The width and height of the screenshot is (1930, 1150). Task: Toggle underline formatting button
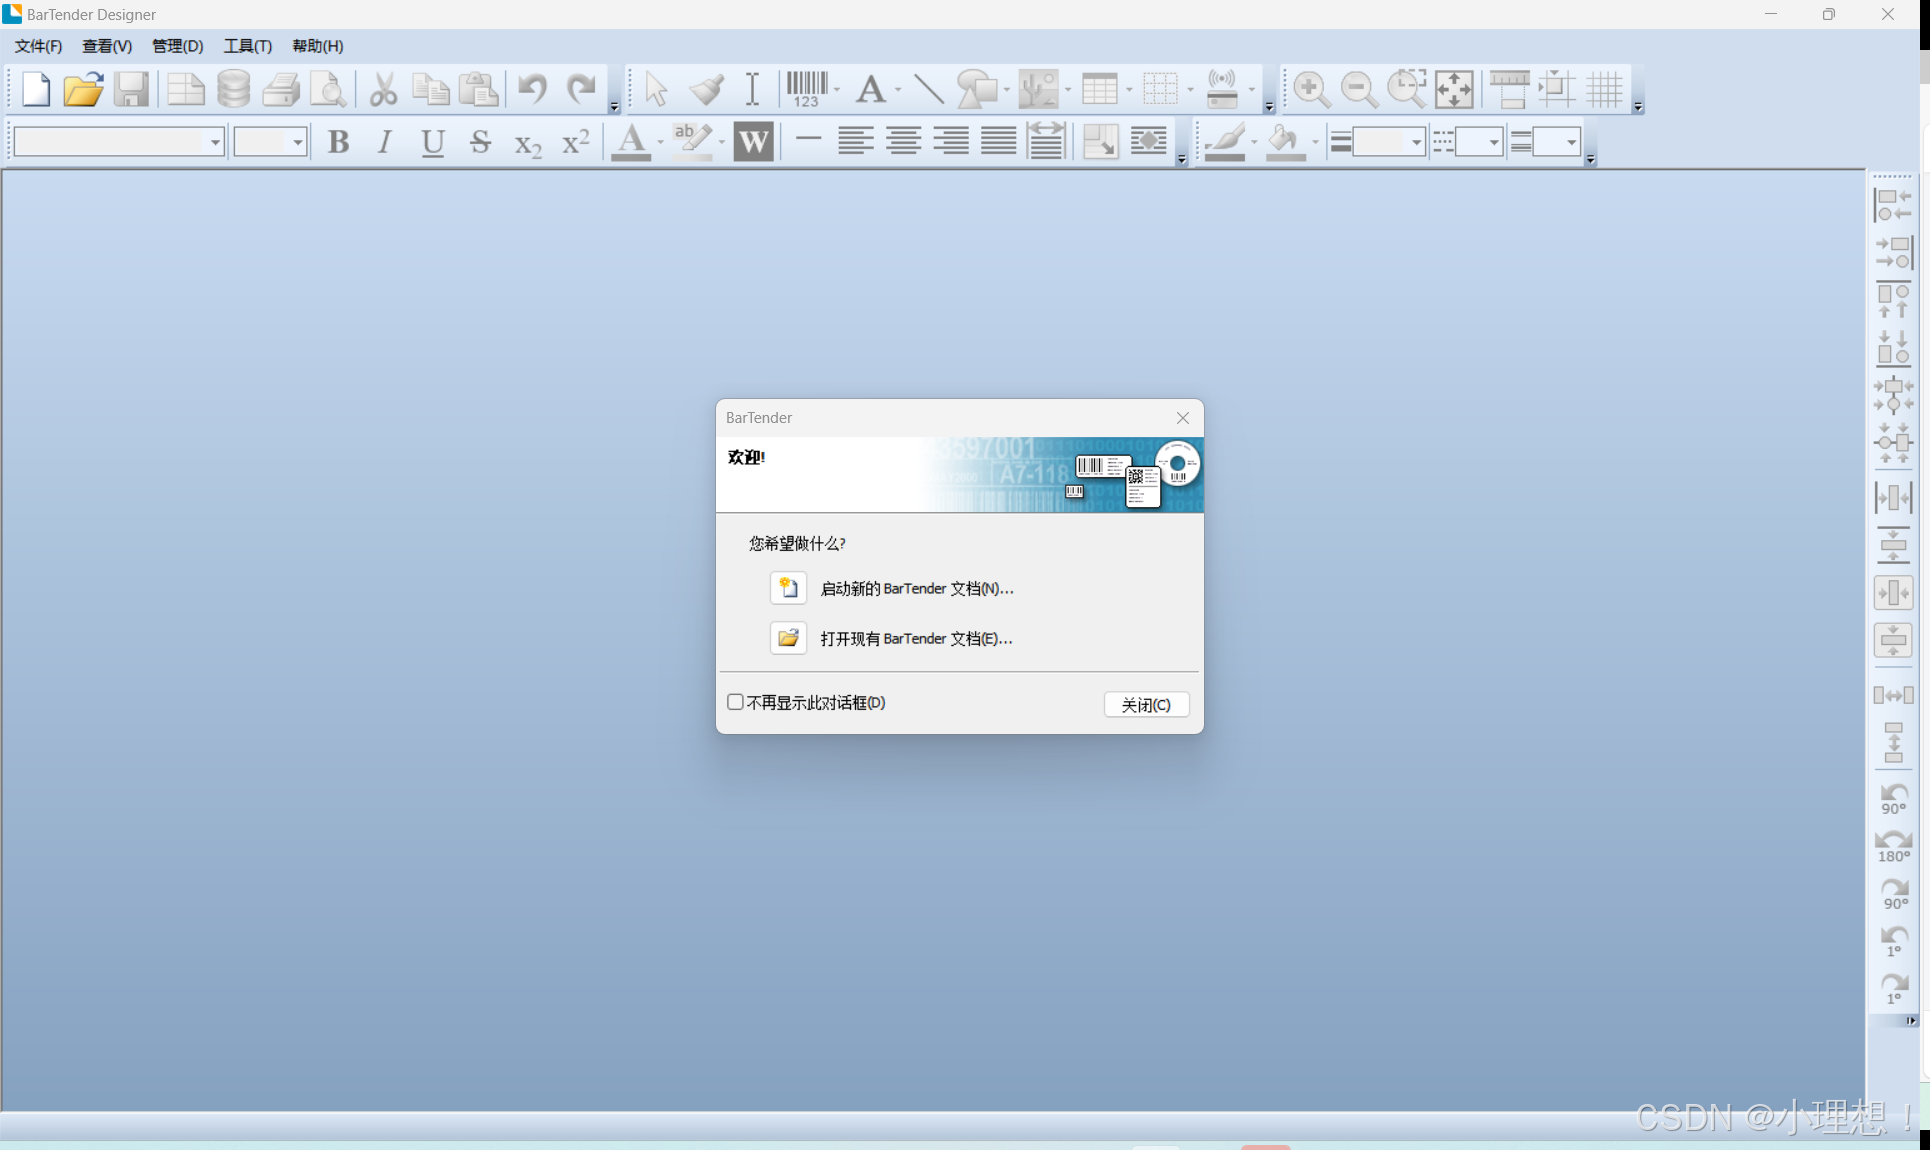432,142
